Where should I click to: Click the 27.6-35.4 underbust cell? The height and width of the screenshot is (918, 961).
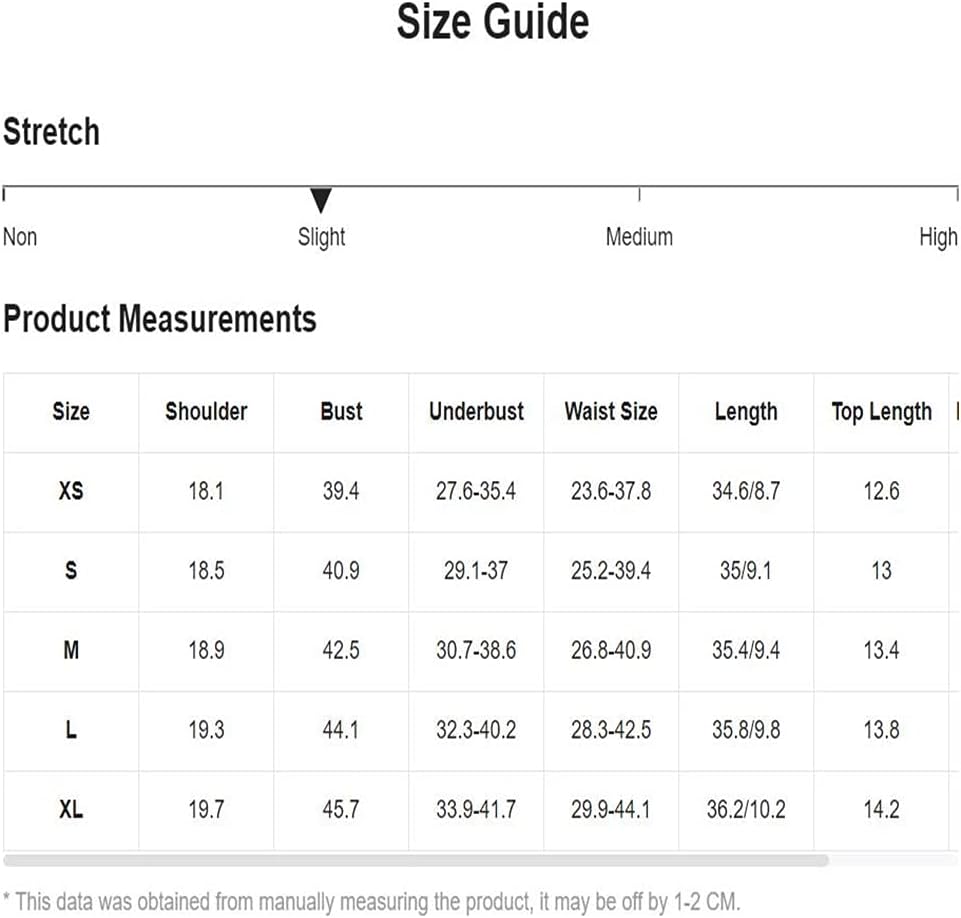point(476,491)
